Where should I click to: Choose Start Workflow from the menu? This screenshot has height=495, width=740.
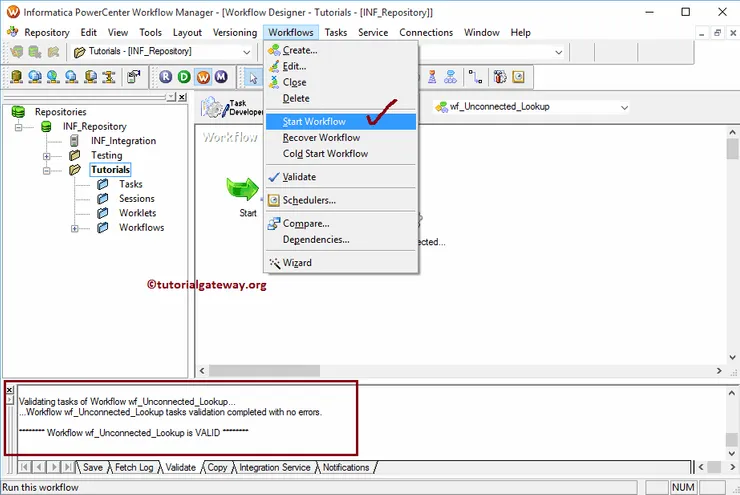pyautogui.click(x=341, y=122)
